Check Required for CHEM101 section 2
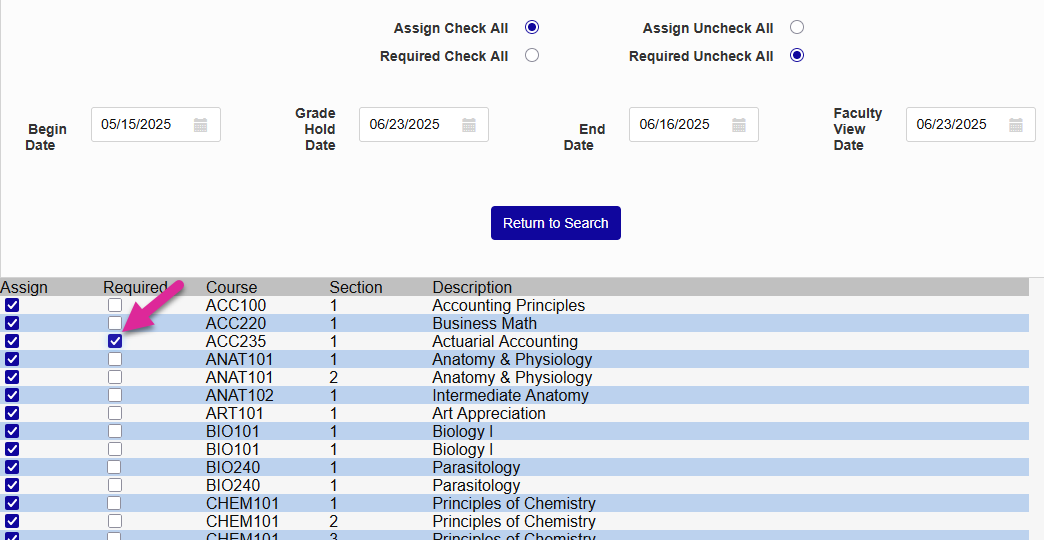This screenshot has width=1044, height=540. (115, 521)
